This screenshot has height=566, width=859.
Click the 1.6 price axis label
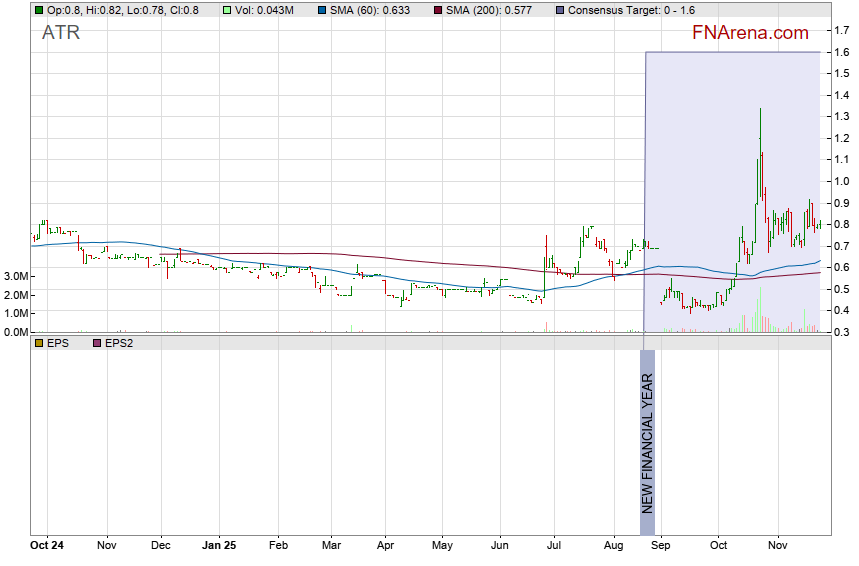point(842,52)
